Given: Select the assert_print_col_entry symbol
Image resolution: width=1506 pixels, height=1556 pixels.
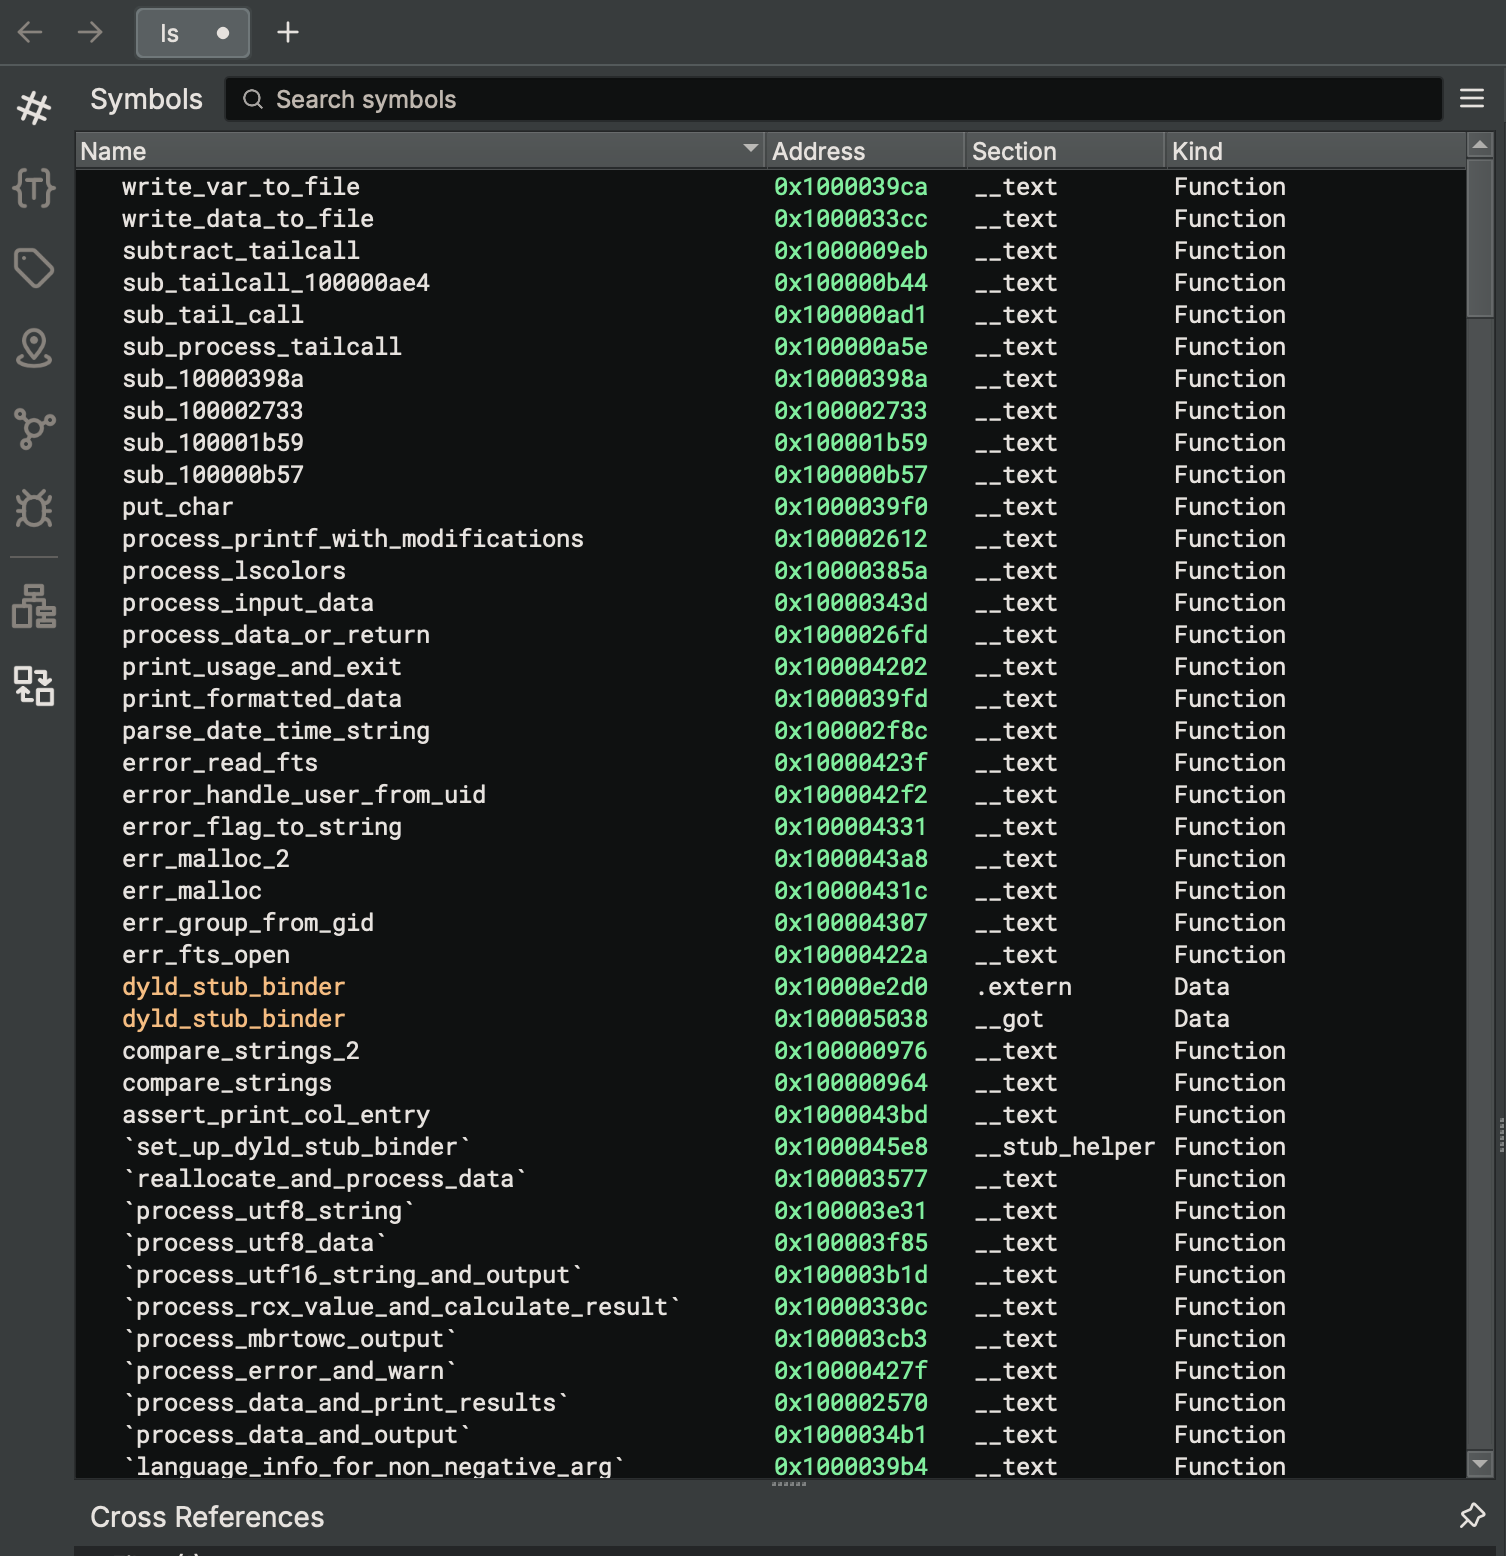Looking at the screenshot, I should point(276,1115).
